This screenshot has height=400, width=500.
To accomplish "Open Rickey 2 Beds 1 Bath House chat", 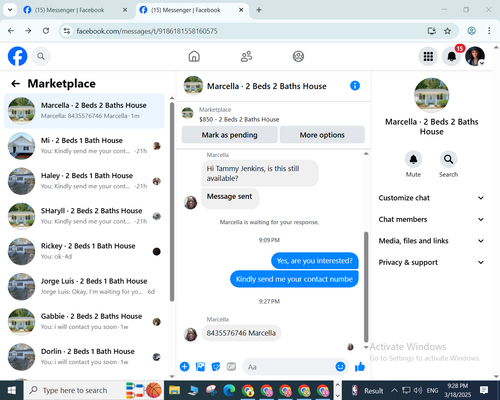I will 84,251.
